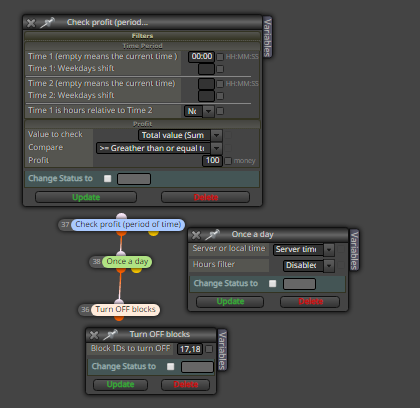Tick the Time 1 Weekdays shift checkbox
Viewport: 420px width, 408px height.
coord(220,69)
